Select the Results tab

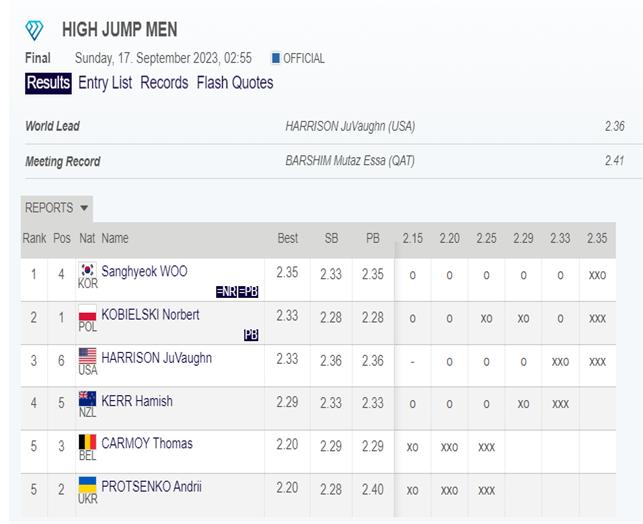point(48,83)
